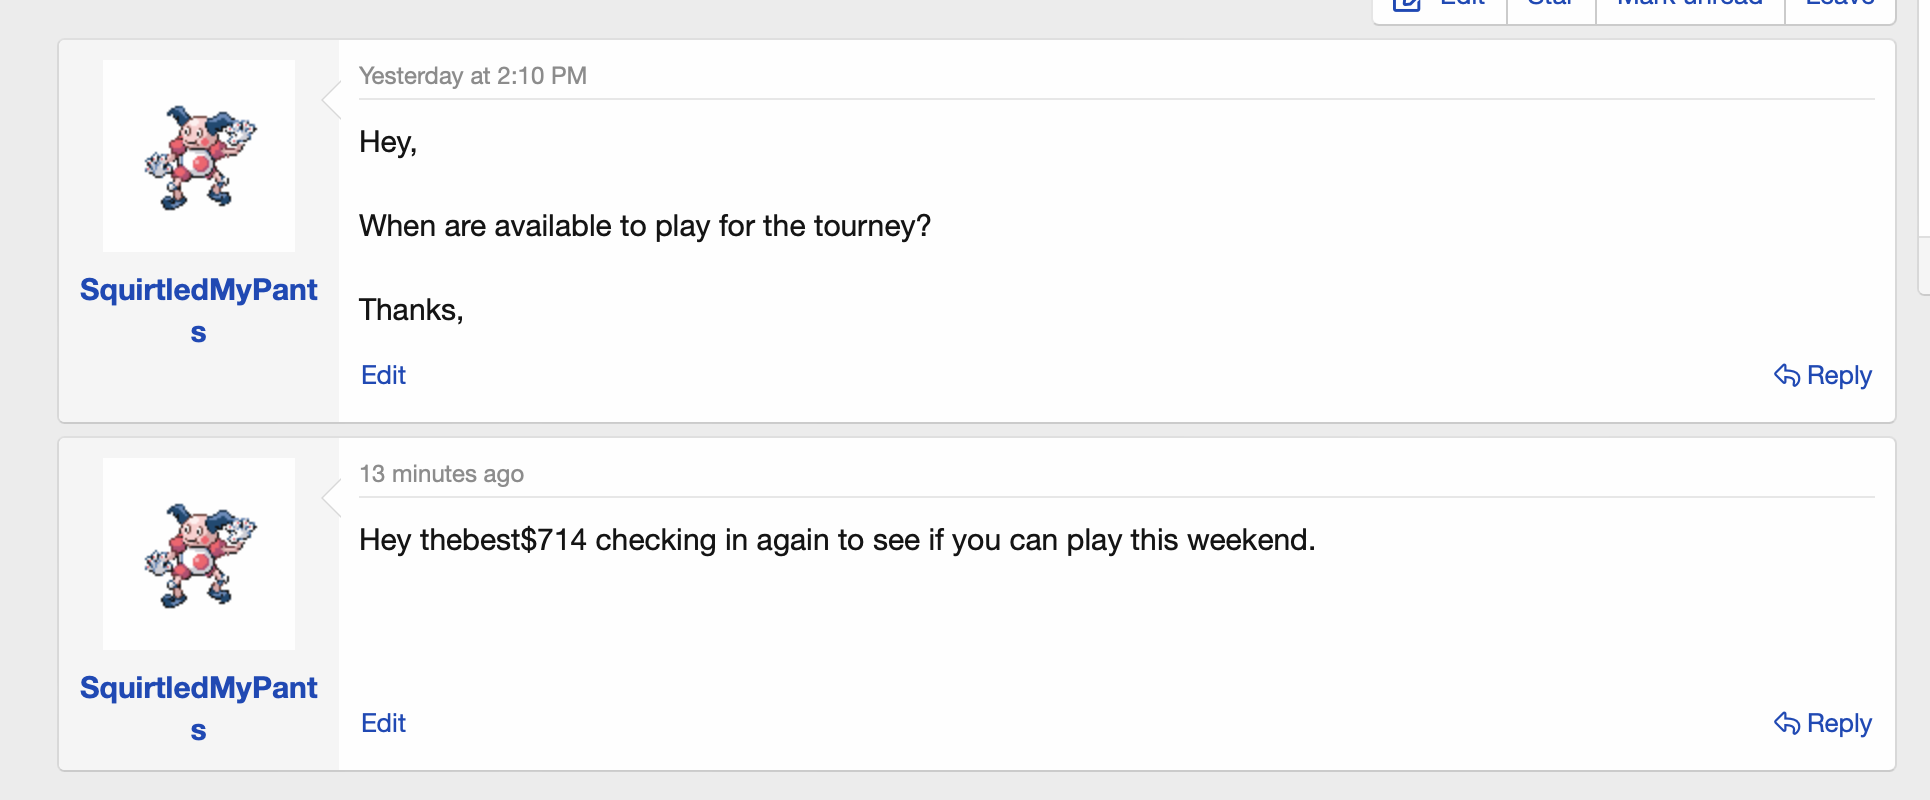This screenshot has width=1930, height=800.
Task: Click the 'Hey thebest$714' message text
Action: (836, 540)
